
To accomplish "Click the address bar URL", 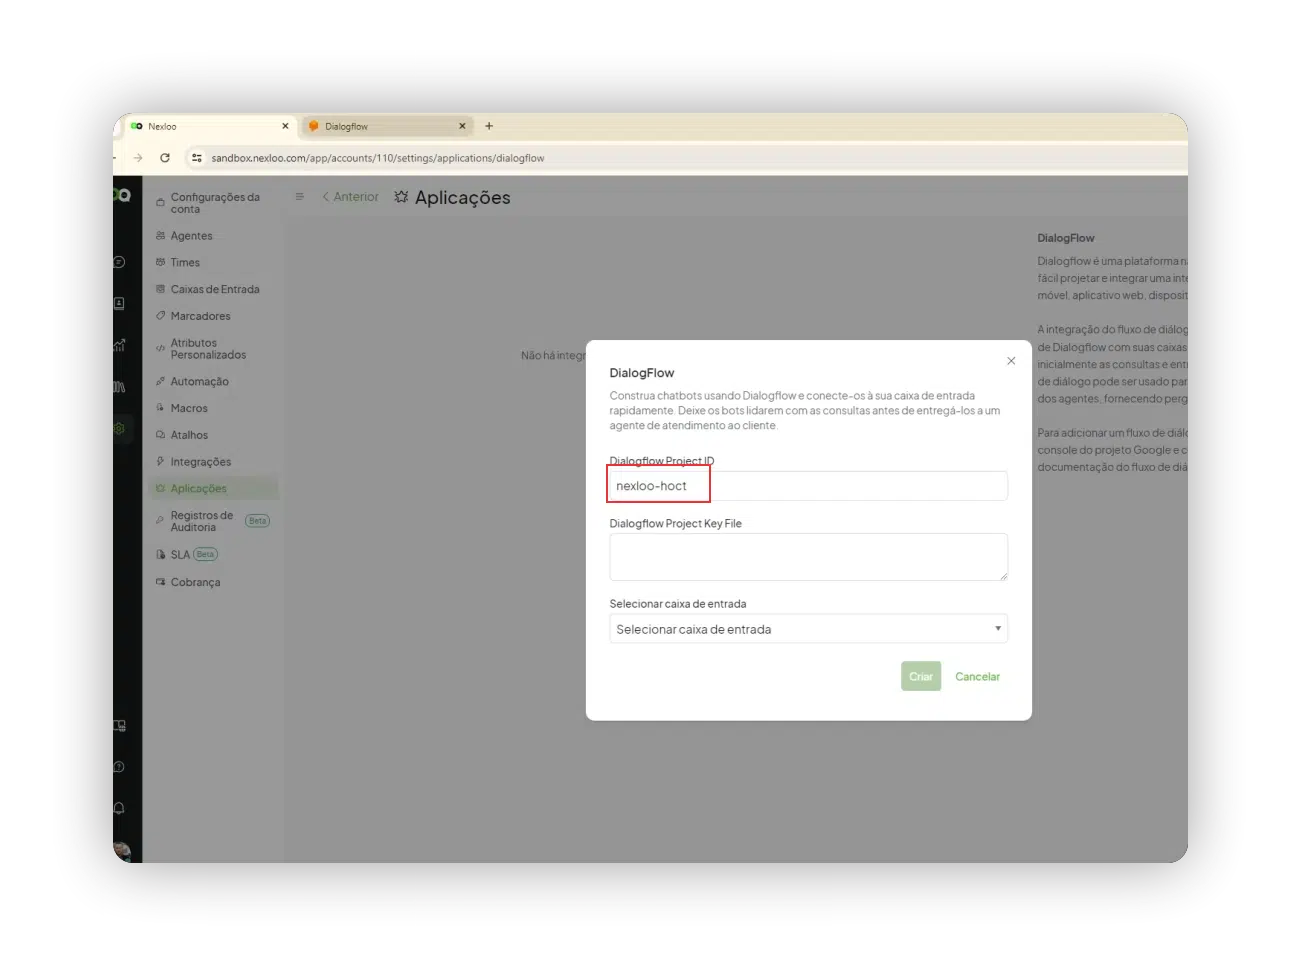I will click(378, 158).
